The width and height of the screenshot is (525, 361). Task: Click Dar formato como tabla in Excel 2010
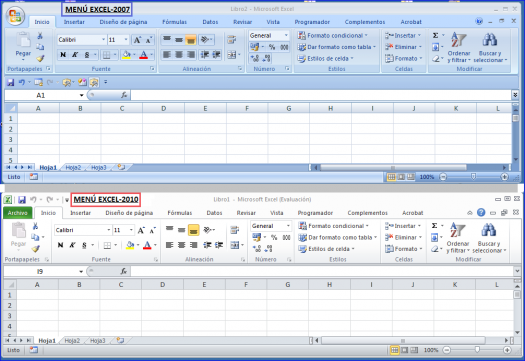pyautogui.click(x=338, y=237)
